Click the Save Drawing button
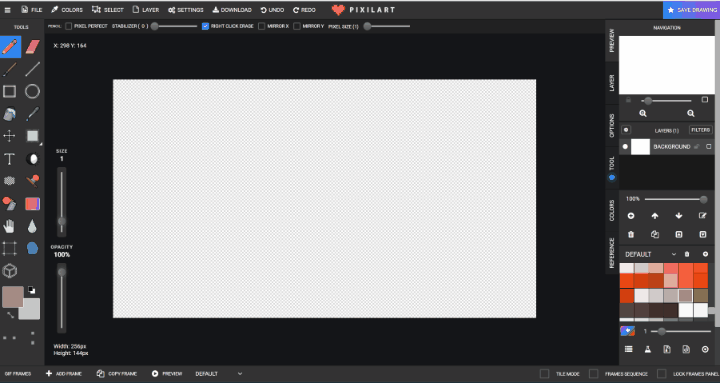720x383 pixels. [692, 10]
